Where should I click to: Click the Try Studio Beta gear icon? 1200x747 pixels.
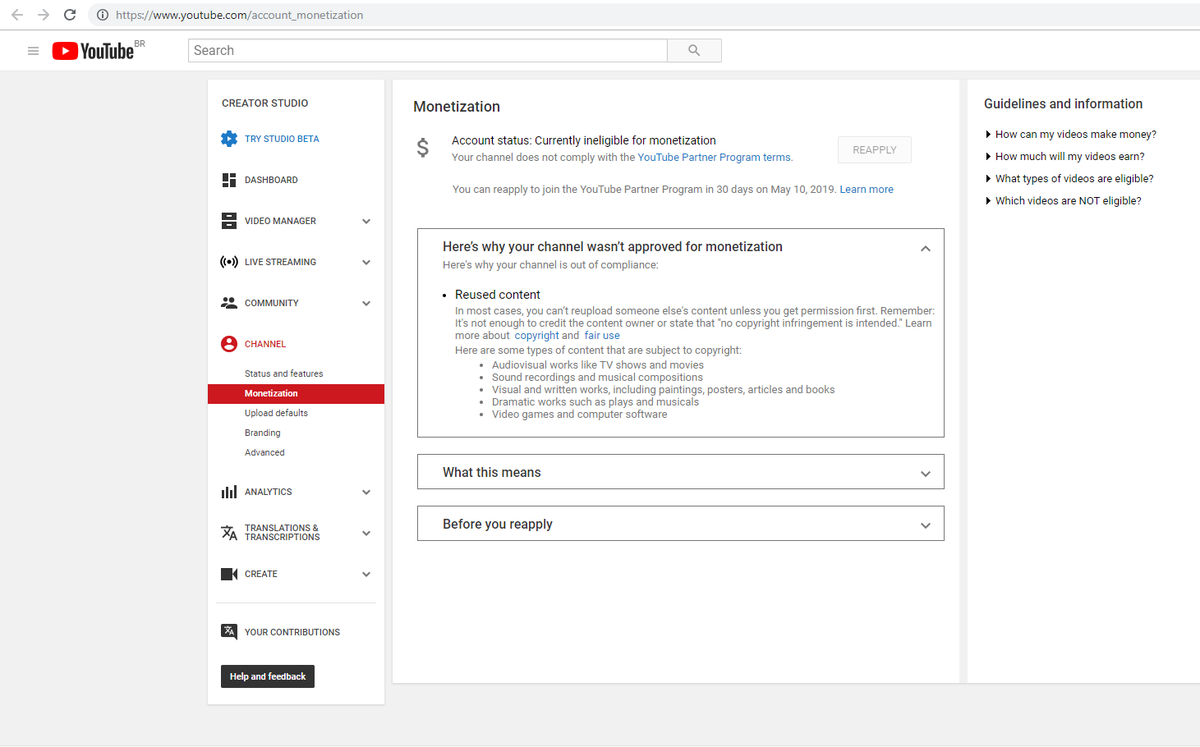tap(229, 139)
